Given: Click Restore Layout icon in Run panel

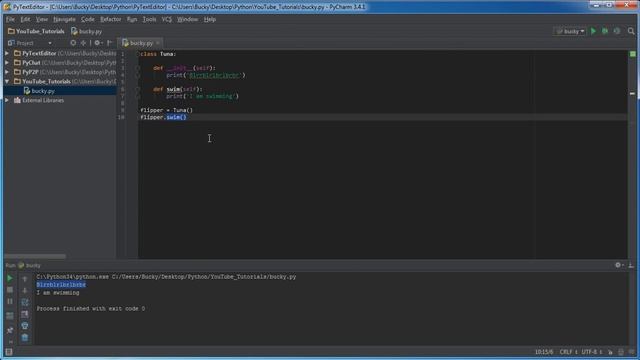Looking at the screenshot, I should click(10, 316).
